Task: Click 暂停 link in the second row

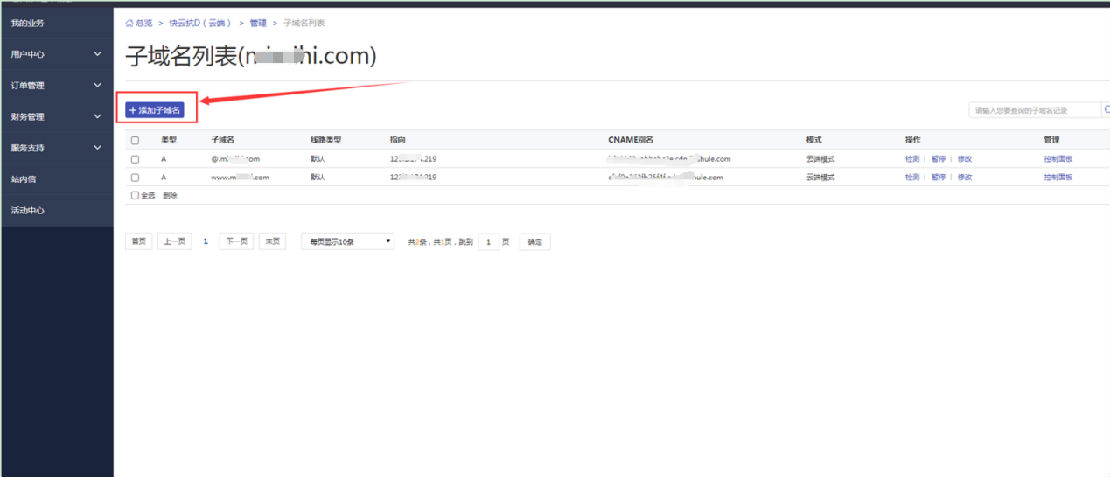Action: (937, 177)
